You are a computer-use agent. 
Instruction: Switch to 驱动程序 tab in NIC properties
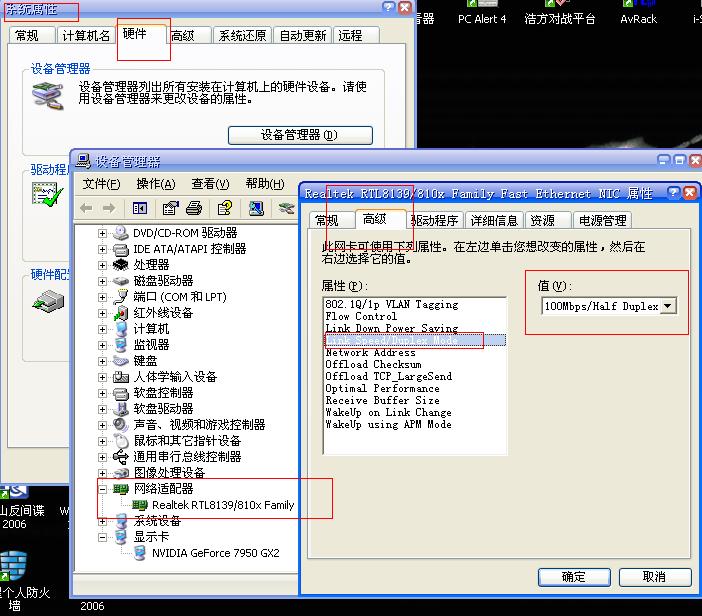(434, 220)
